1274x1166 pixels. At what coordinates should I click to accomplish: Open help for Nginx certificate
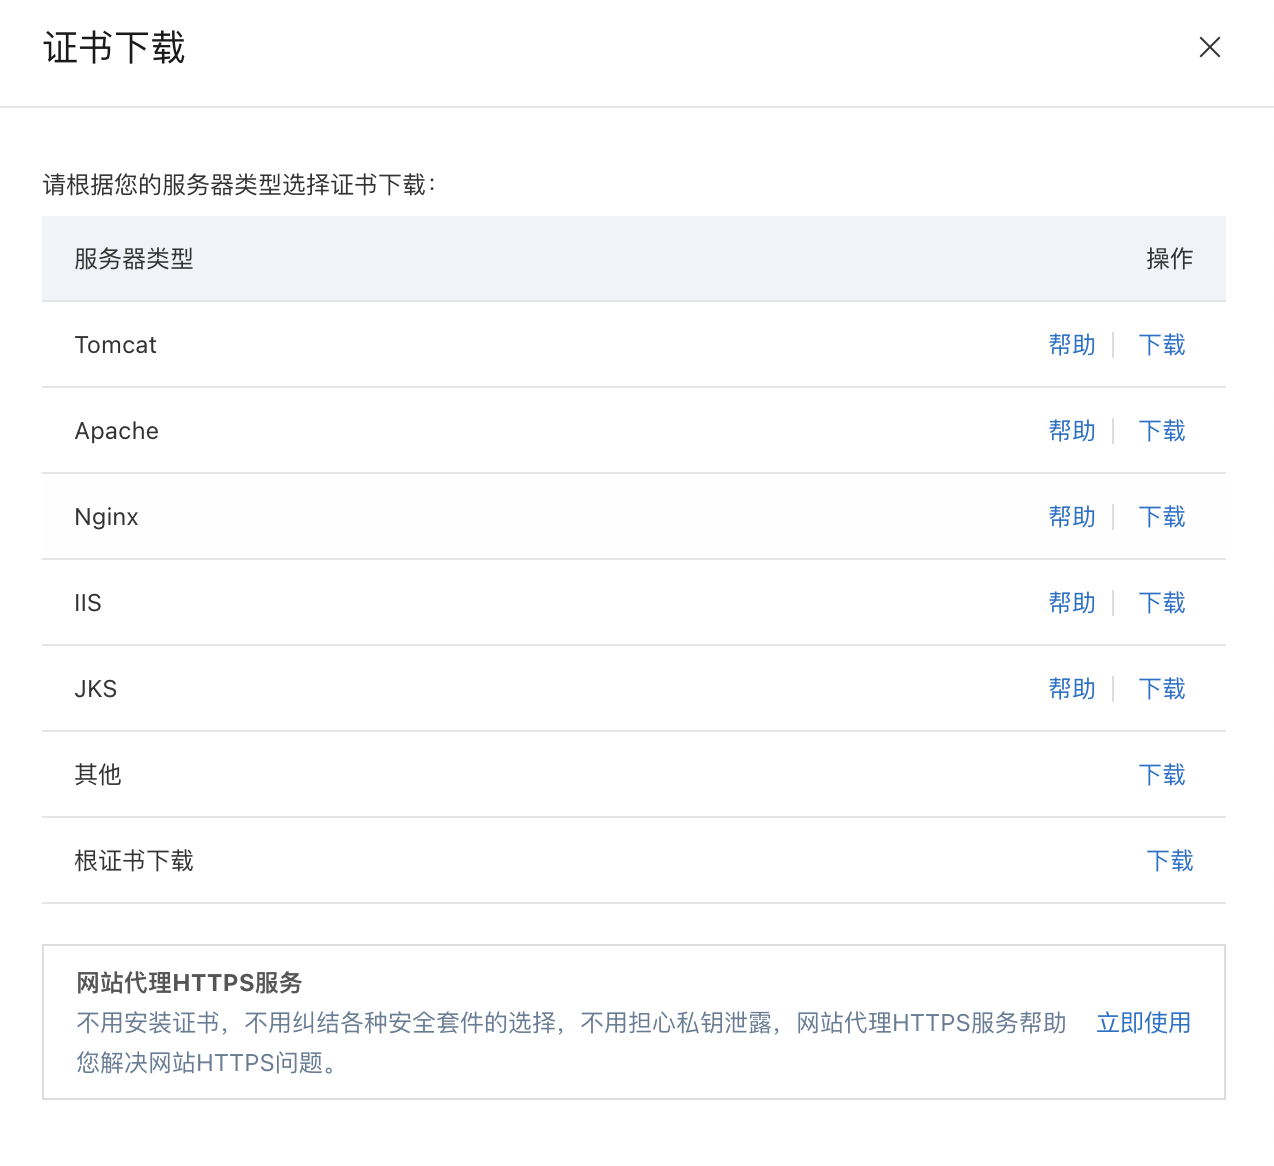(x=1071, y=517)
